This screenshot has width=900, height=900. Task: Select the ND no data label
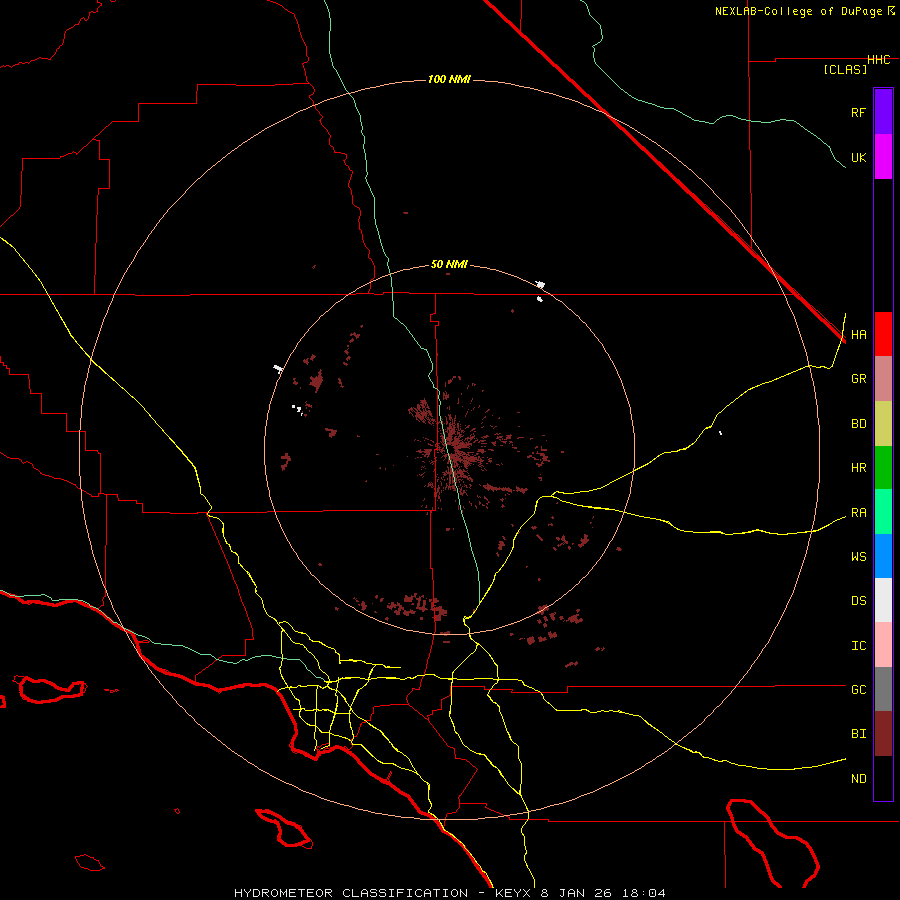point(858,778)
